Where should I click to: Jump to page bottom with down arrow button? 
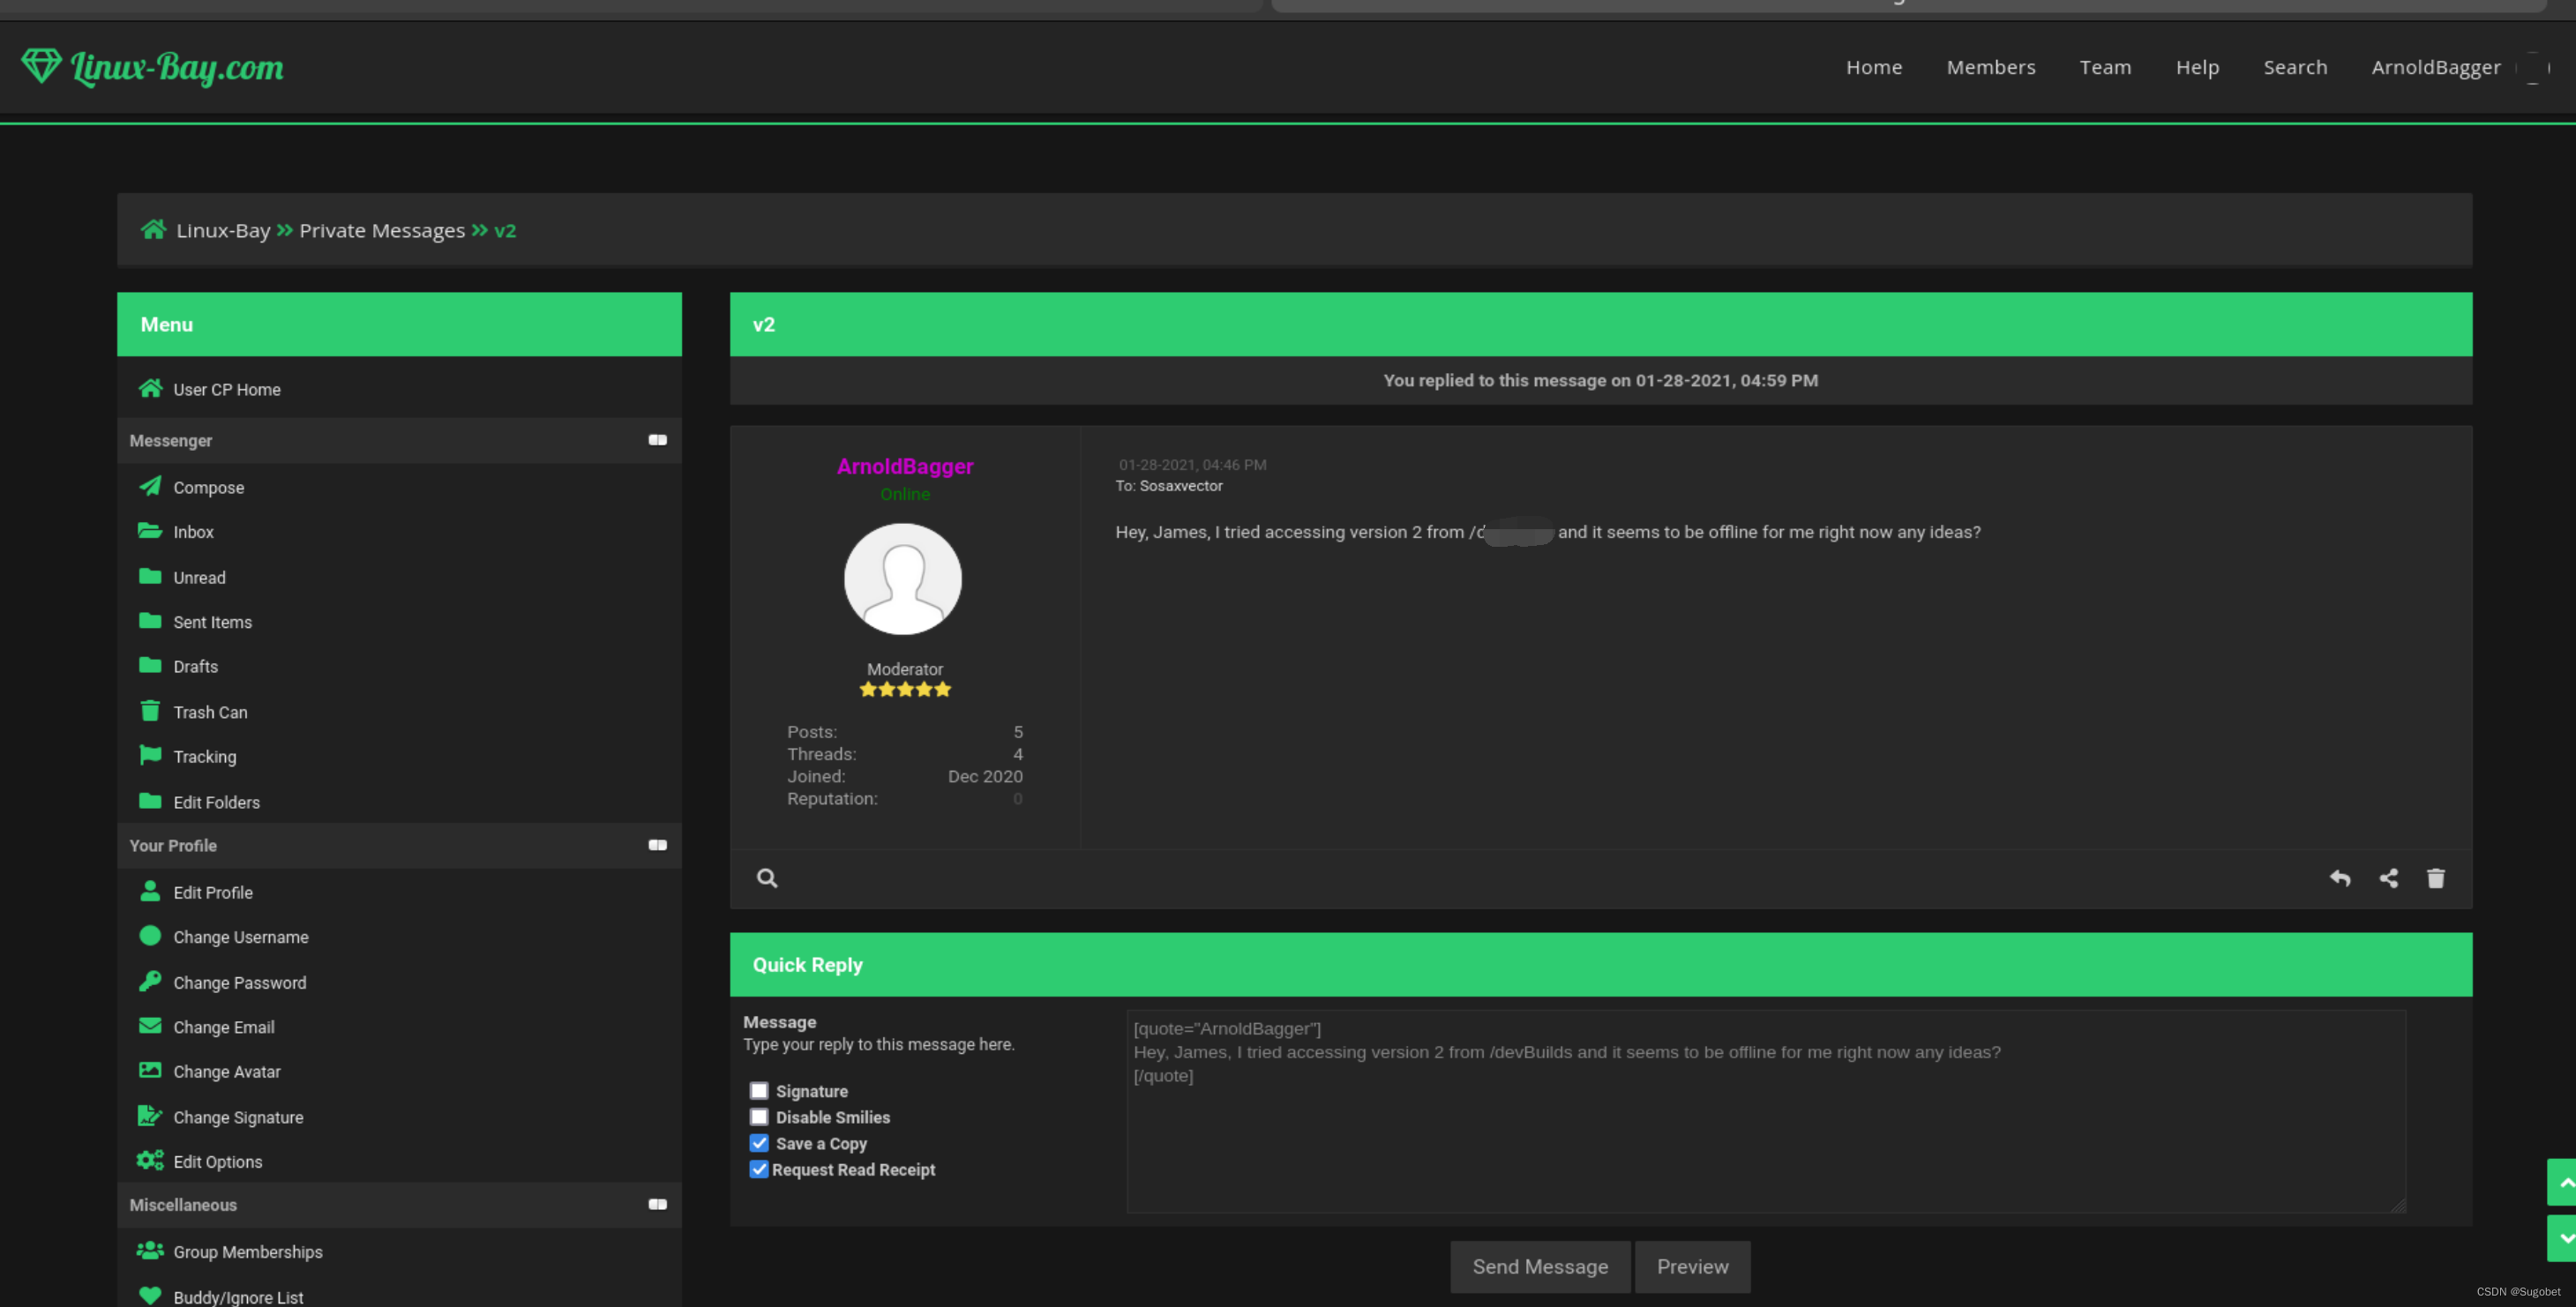pos(2562,1238)
